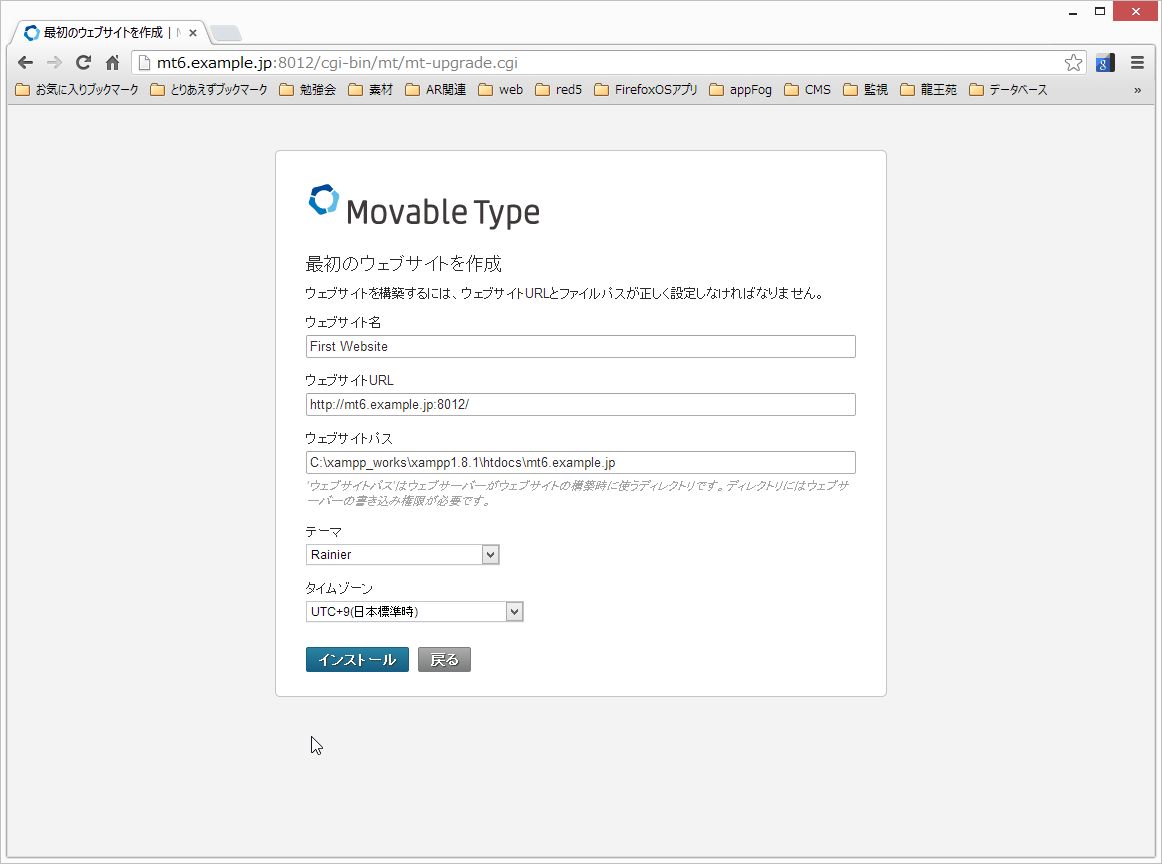
Task: Close the current browser tab
Action: pos(193,33)
